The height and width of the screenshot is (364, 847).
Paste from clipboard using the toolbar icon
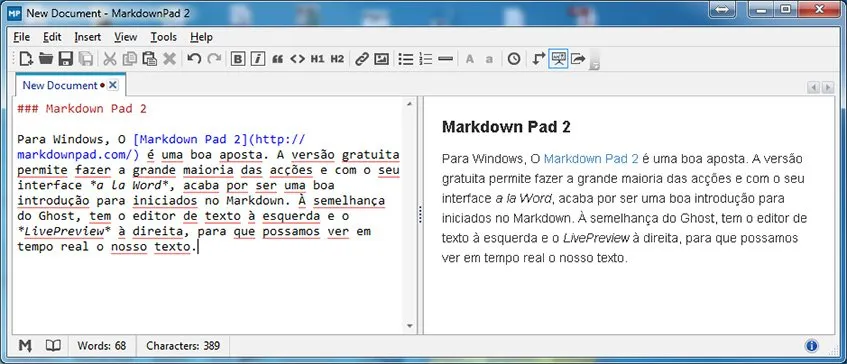[x=150, y=59]
